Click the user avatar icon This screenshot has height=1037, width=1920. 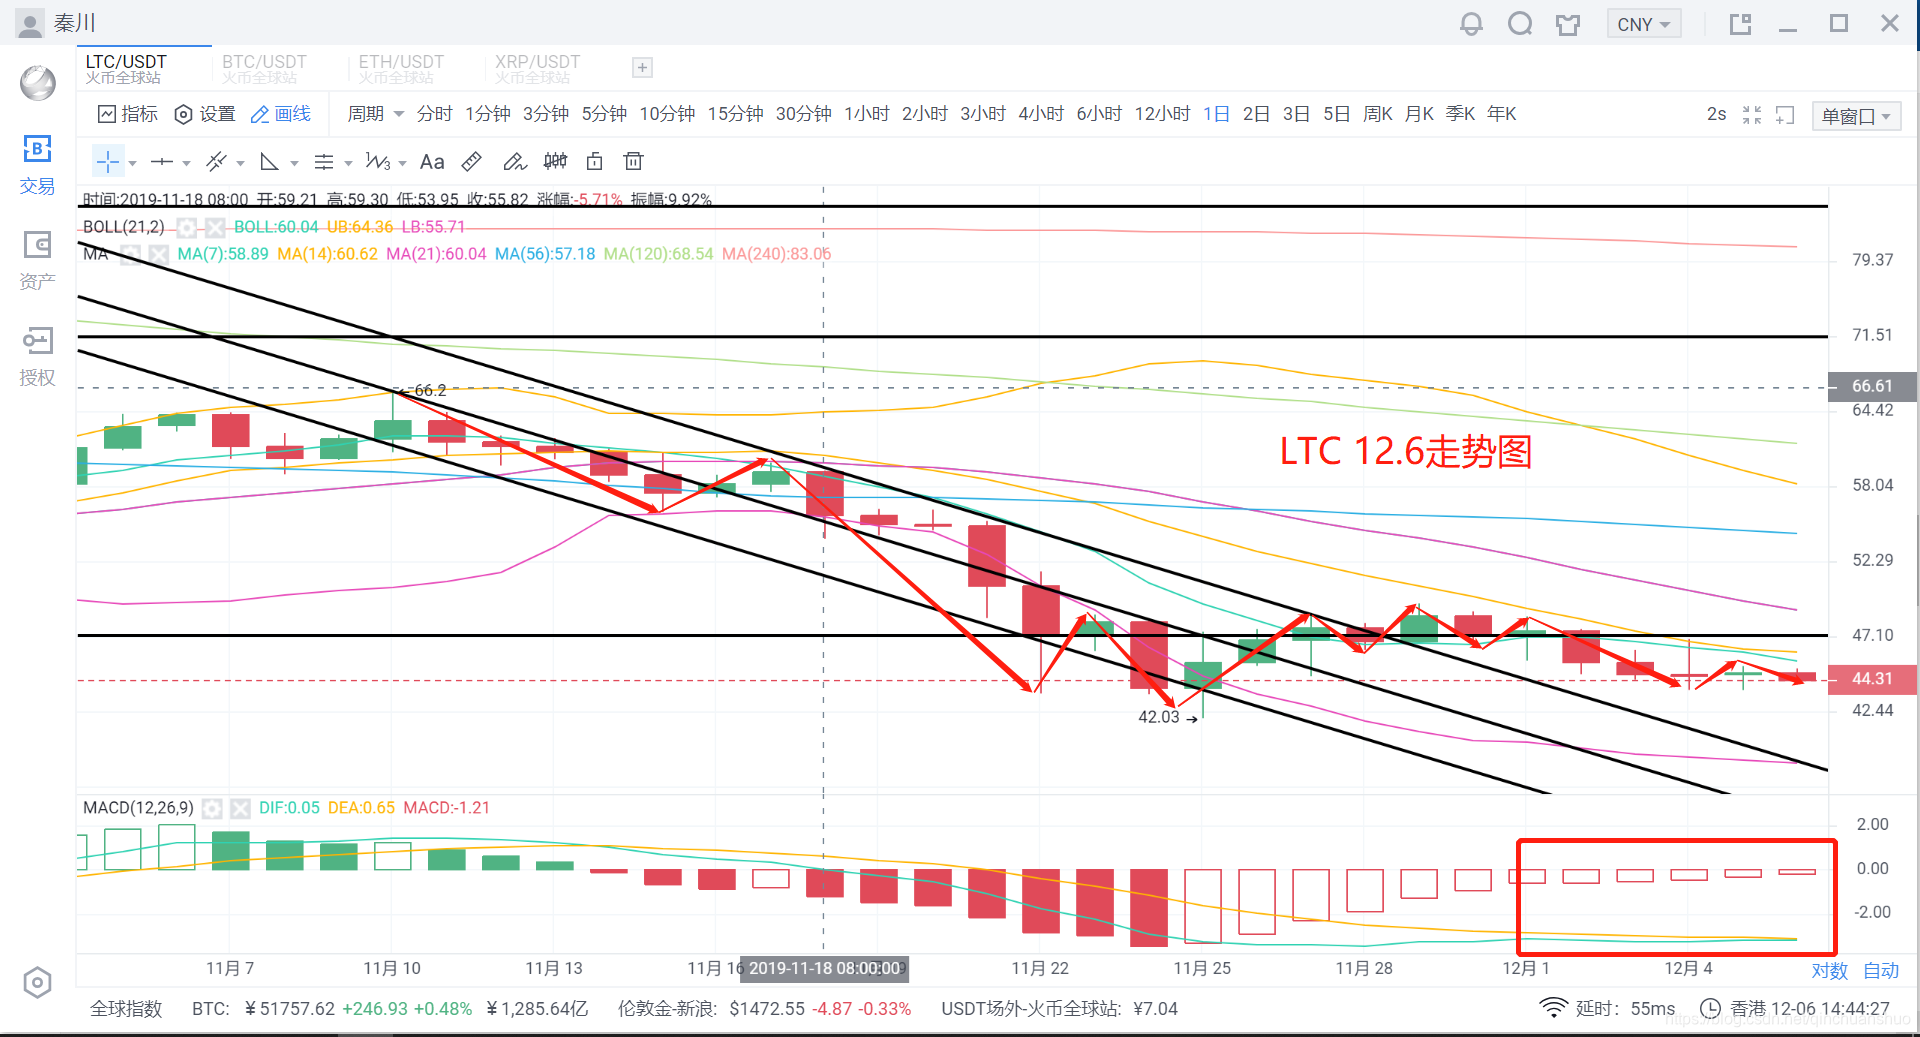[31, 23]
